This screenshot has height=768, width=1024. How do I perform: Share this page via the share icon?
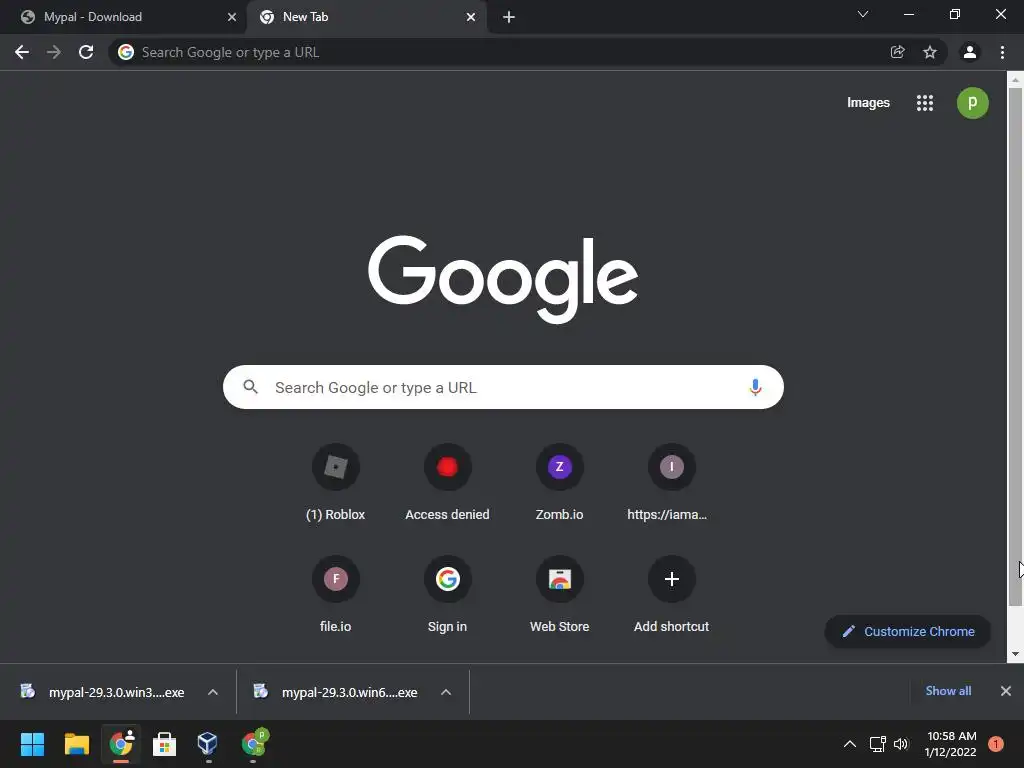[898, 52]
